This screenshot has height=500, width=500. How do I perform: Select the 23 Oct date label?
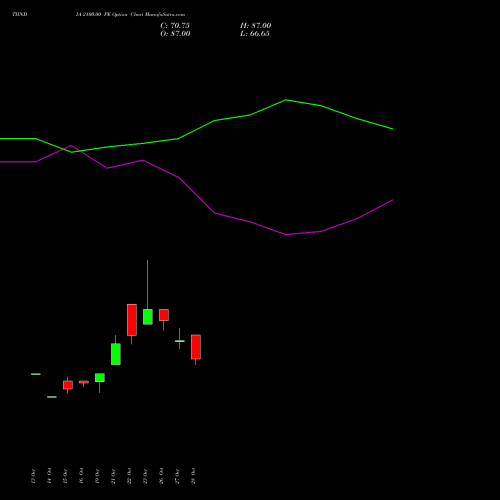pyautogui.click(x=145, y=476)
